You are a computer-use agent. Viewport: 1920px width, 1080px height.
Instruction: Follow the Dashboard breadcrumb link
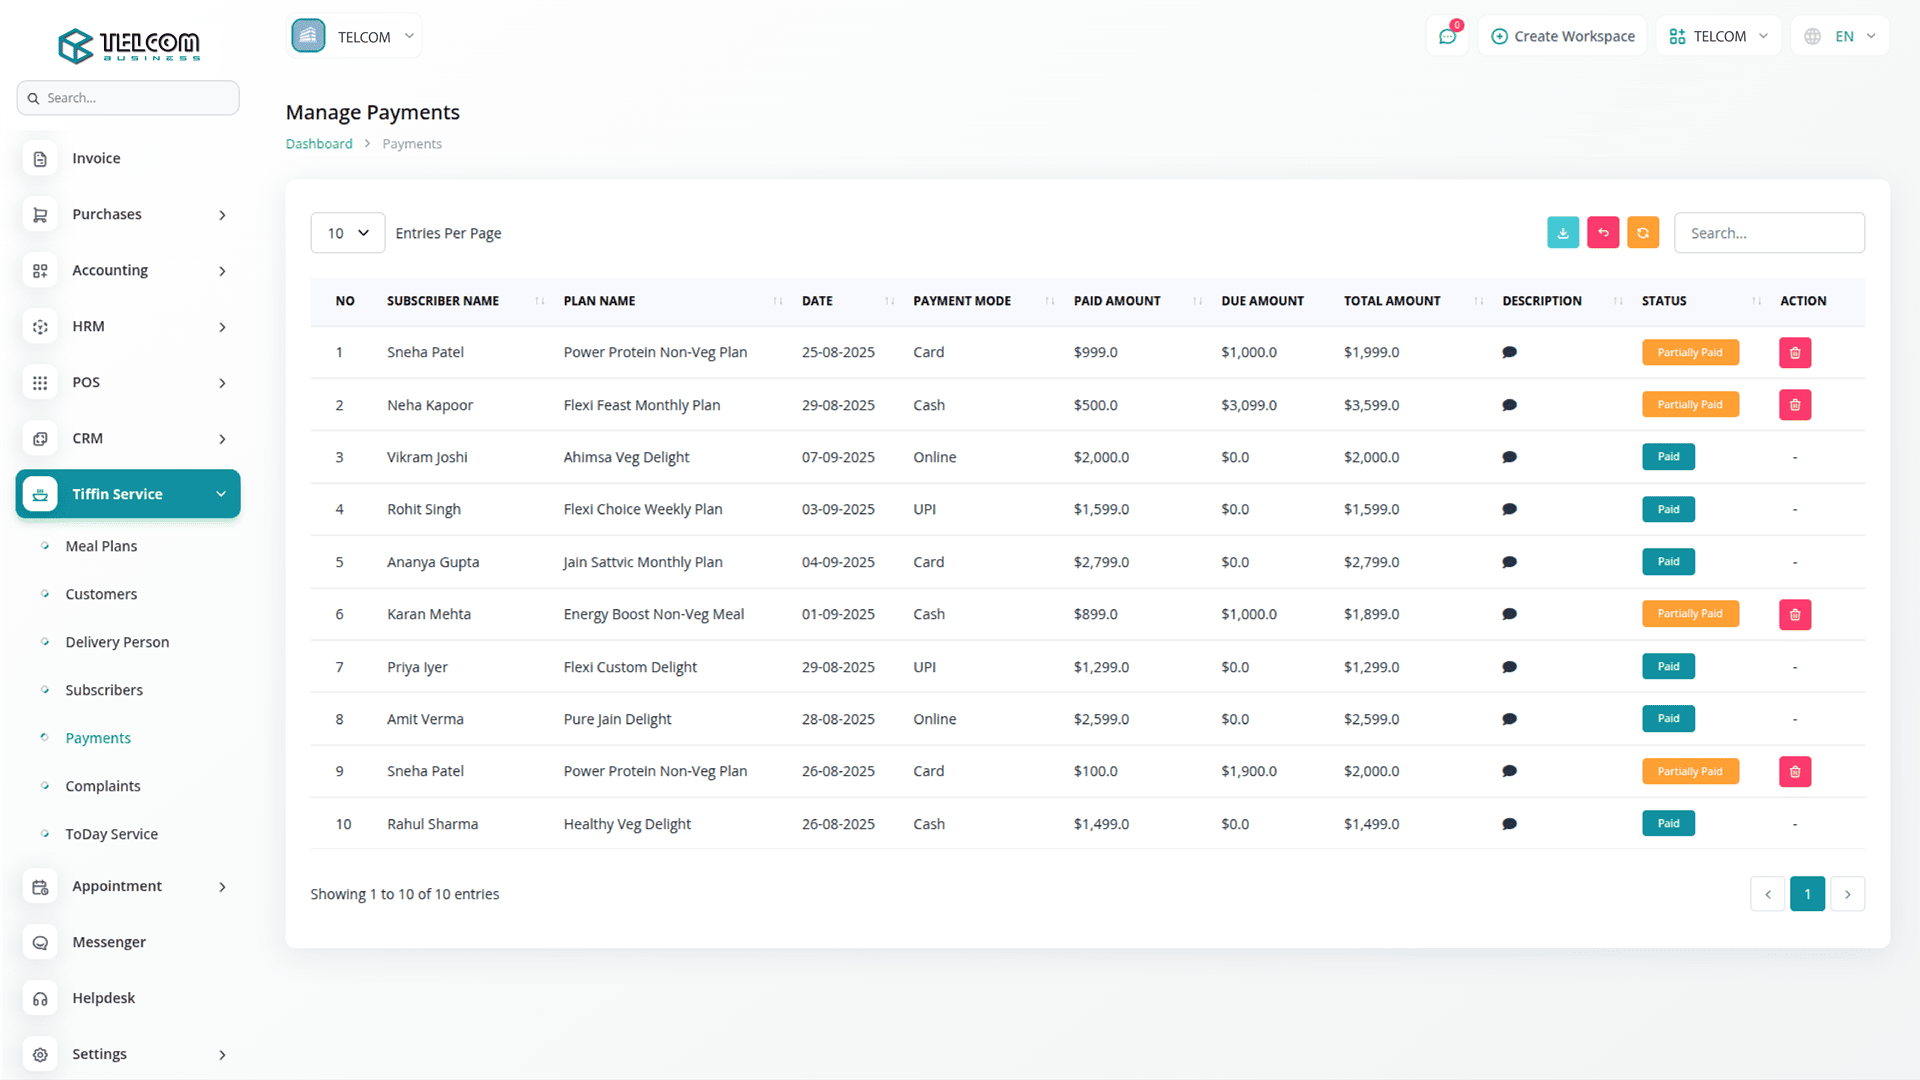click(319, 144)
